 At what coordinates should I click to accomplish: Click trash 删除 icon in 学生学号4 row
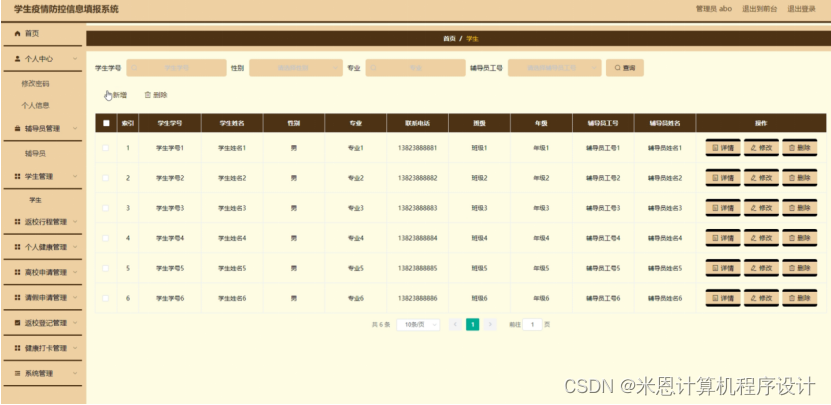tap(792, 239)
